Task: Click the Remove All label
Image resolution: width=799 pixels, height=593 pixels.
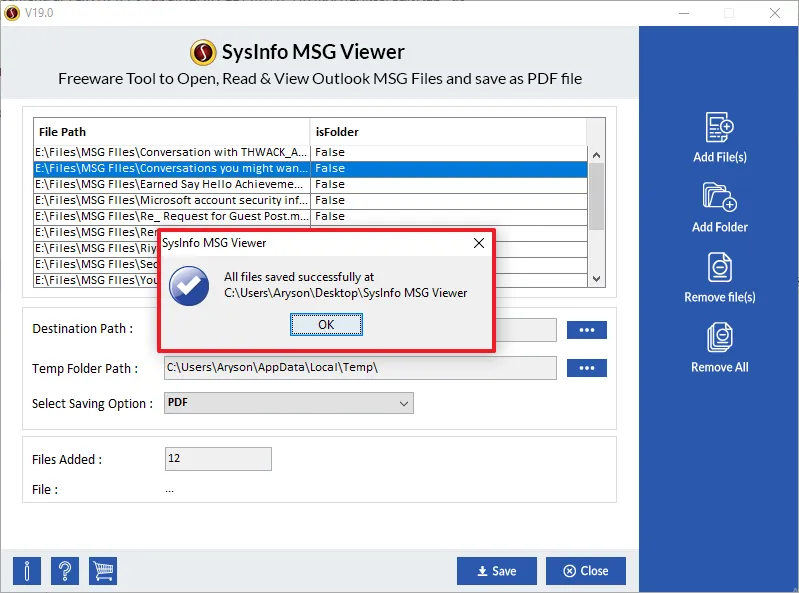Action: 720,367
